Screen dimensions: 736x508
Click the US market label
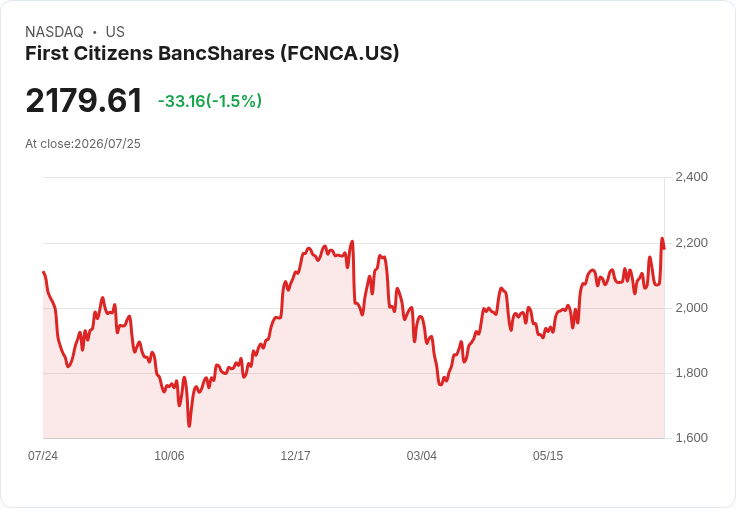pyautogui.click(x=115, y=32)
